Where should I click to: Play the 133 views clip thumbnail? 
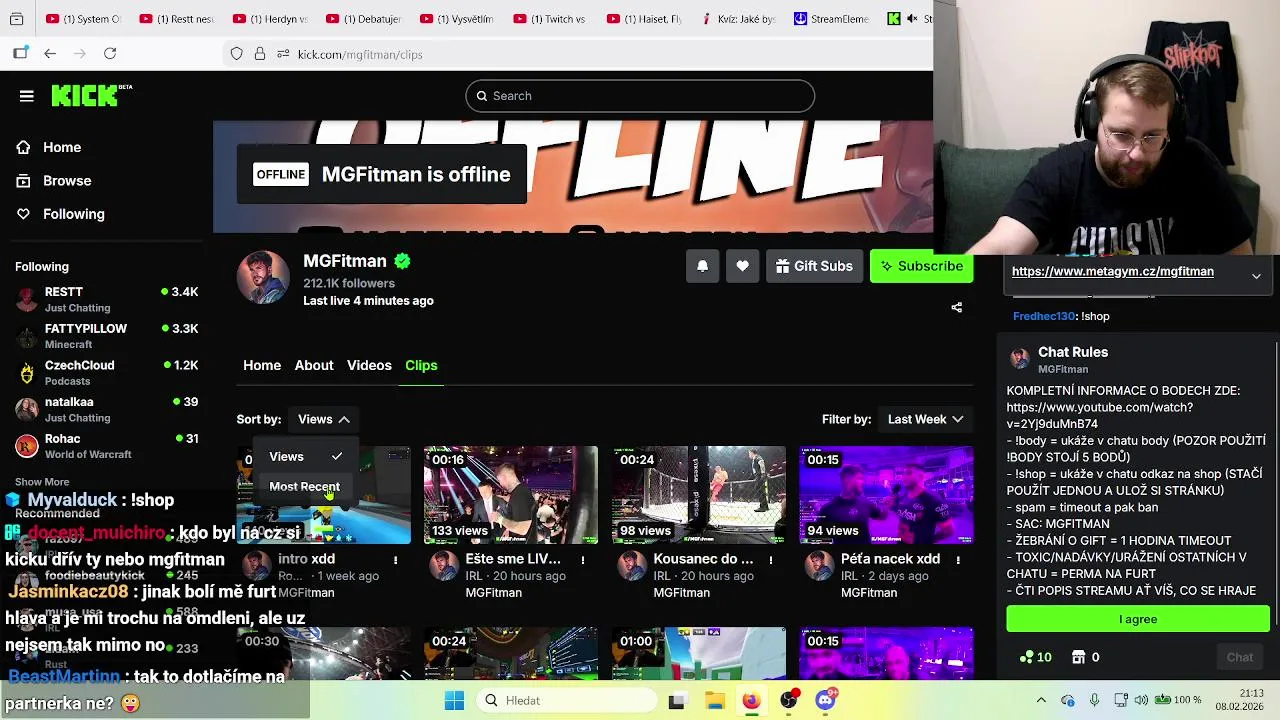point(511,495)
